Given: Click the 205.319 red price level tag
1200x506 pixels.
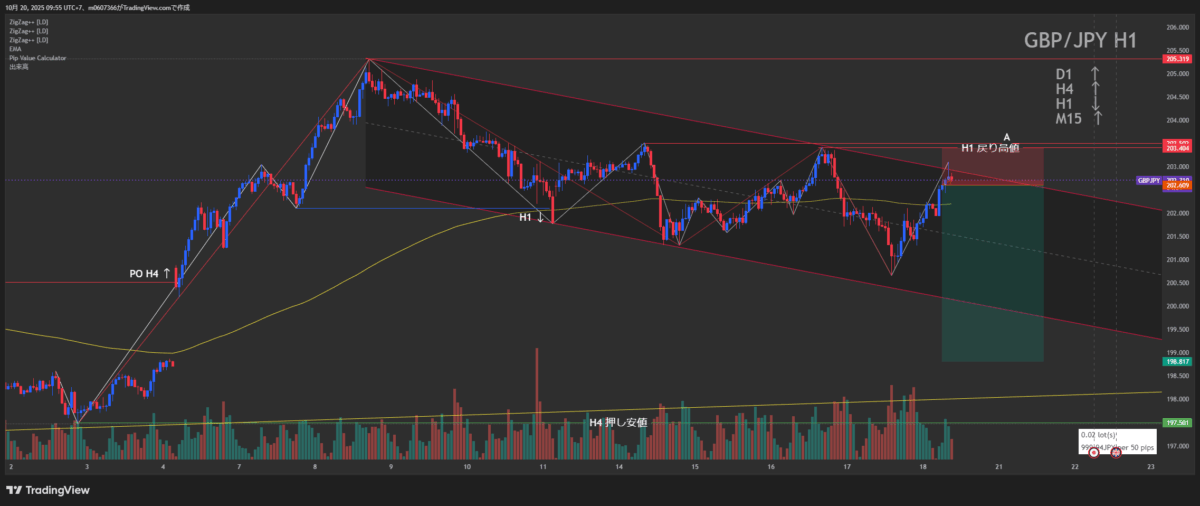Looking at the screenshot, I should pyautogui.click(x=1177, y=60).
